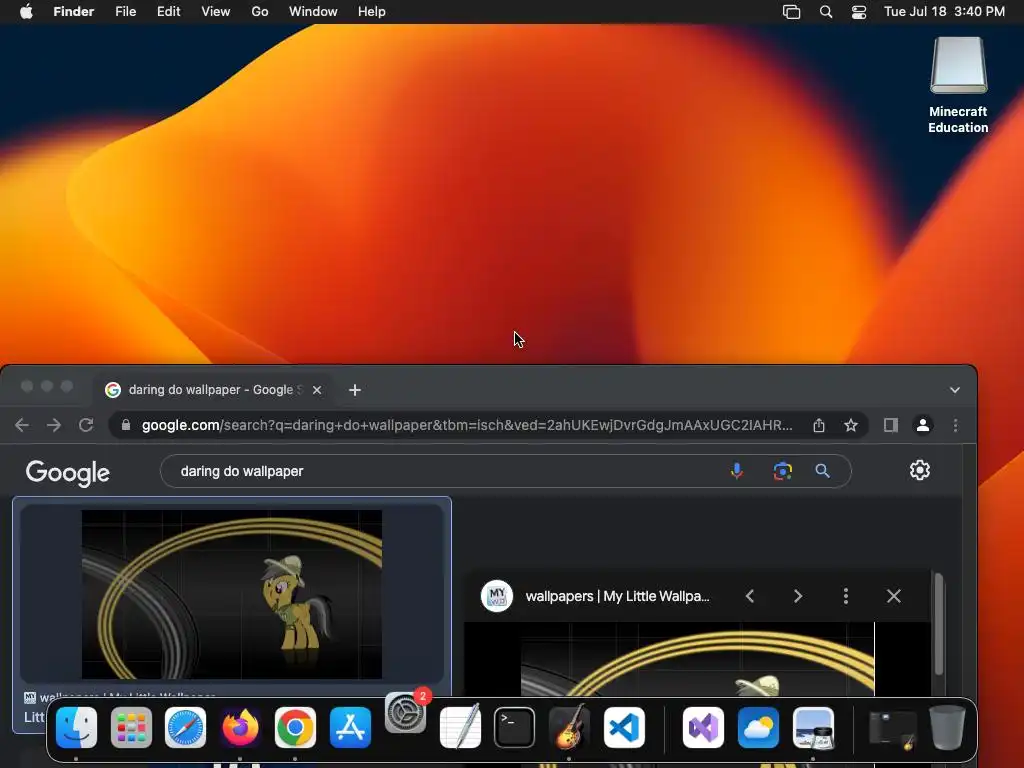Open Spotlight search in menu bar

tap(825, 12)
